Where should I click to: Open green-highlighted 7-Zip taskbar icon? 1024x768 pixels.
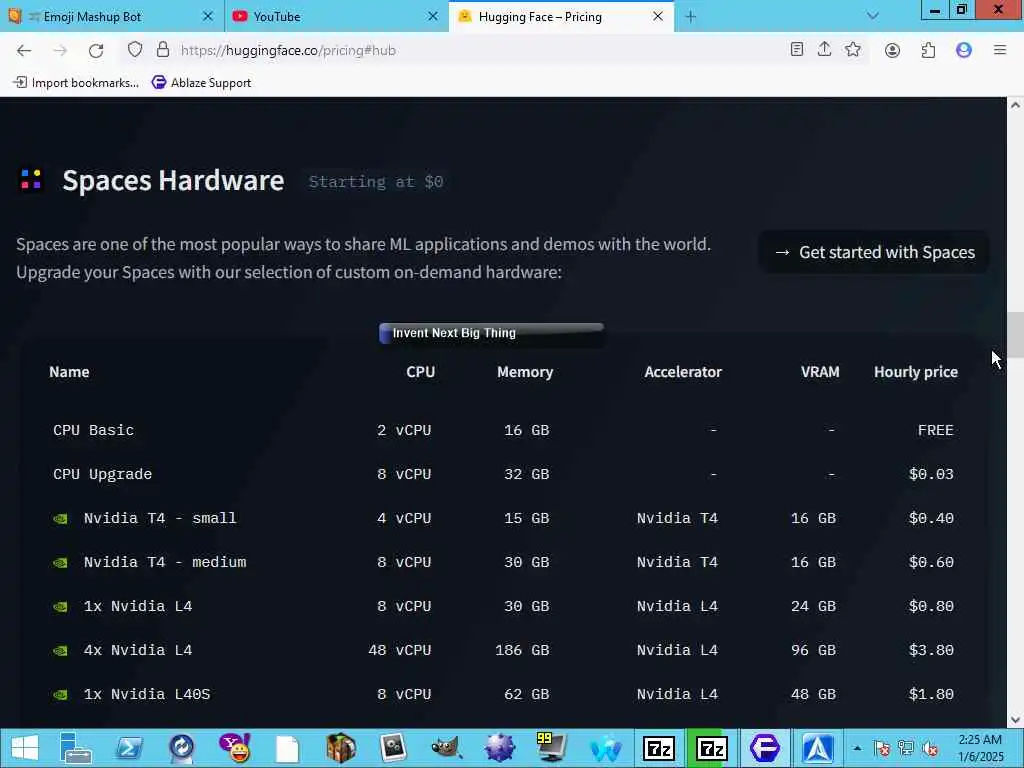pyautogui.click(x=711, y=748)
